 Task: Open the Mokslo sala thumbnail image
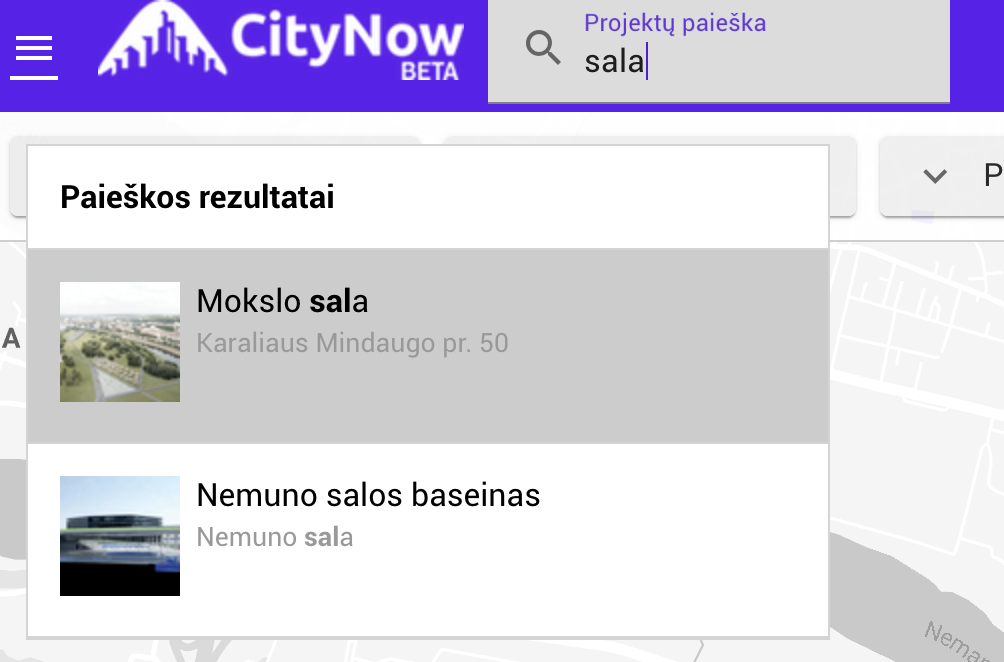click(x=120, y=342)
